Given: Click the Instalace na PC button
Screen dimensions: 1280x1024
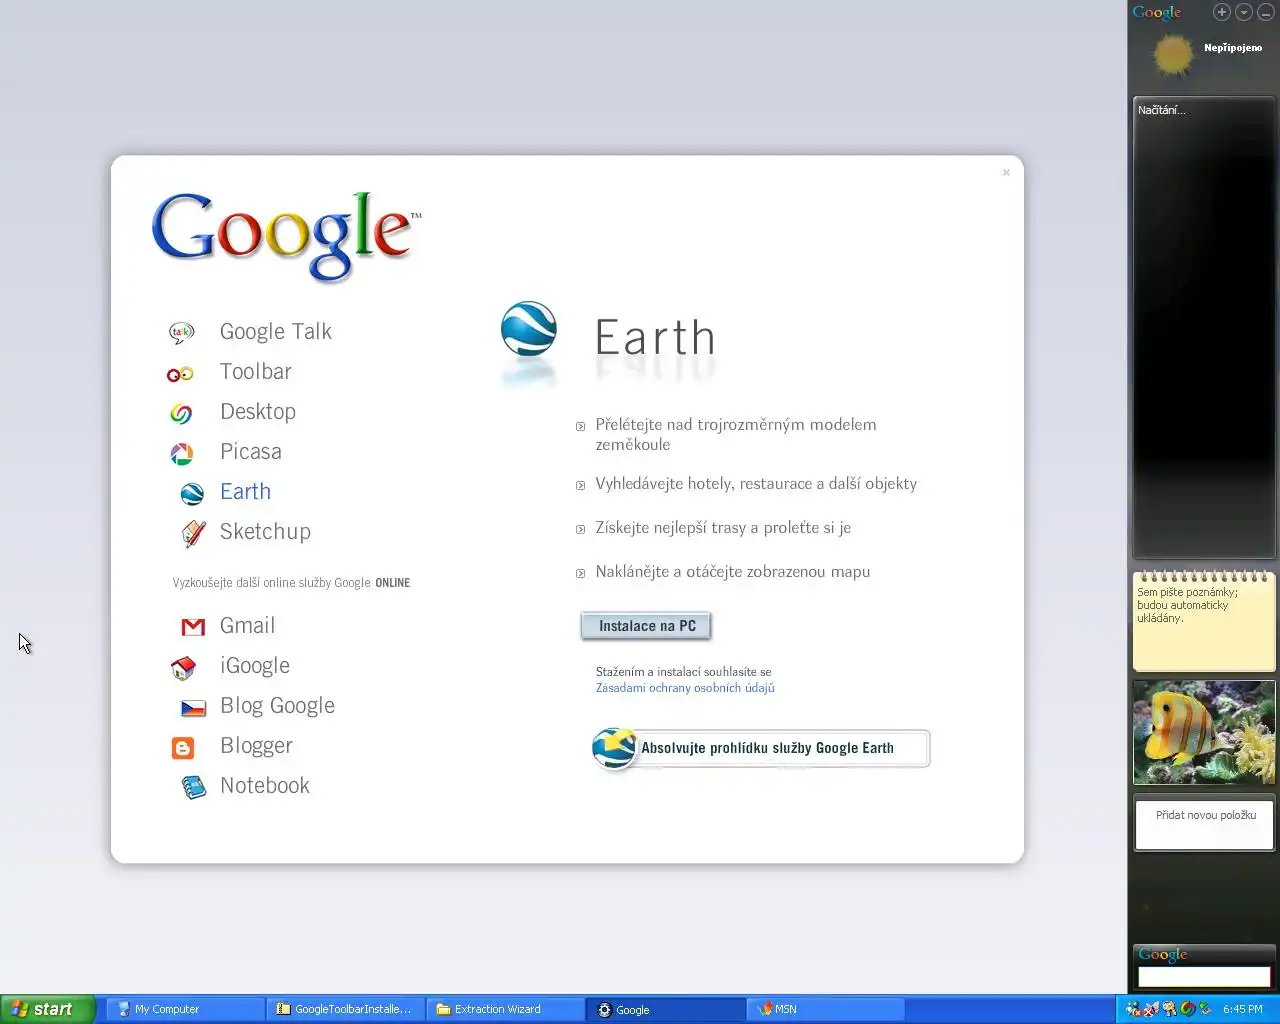Looking at the screenshot, I should 647,626.
